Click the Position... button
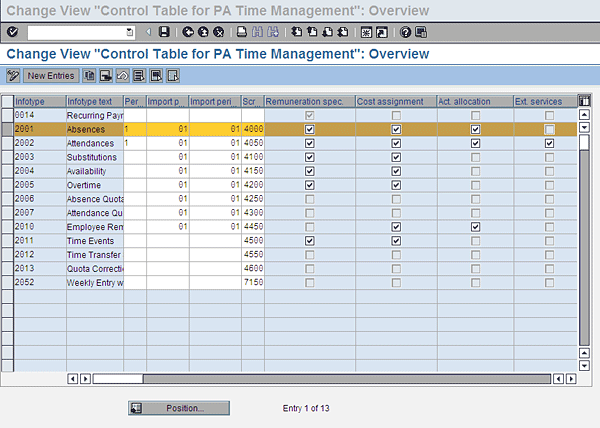This screenshot has width=600, height=428. (179, 408)
